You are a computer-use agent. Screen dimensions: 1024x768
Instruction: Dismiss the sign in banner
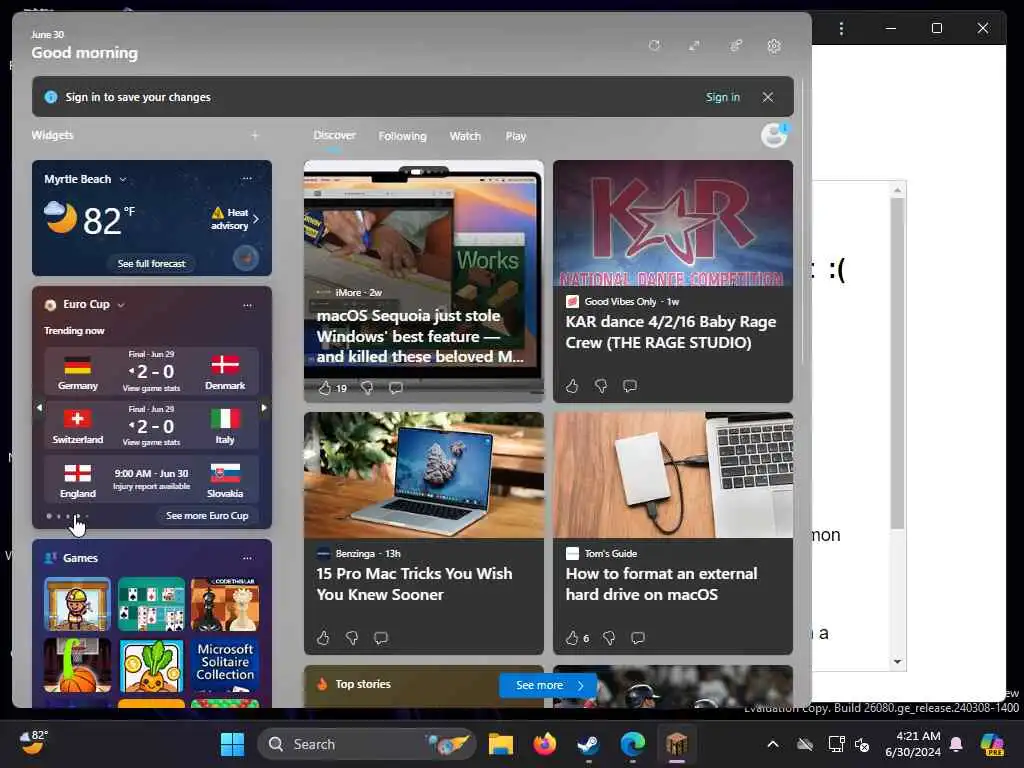coord(767,97)
